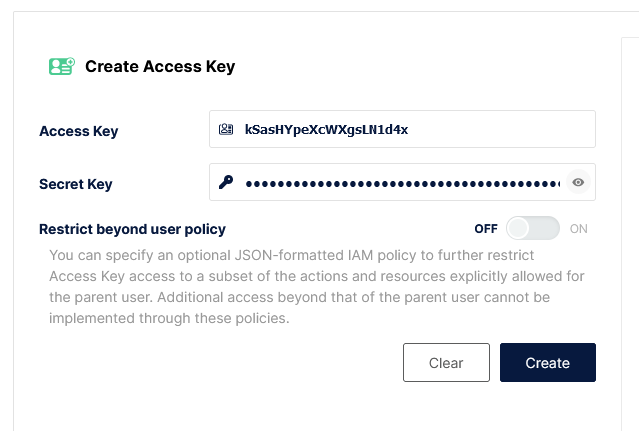Click the access key value kSasHYpeXcWXgsLN1d4x

[x=326, y=129]
